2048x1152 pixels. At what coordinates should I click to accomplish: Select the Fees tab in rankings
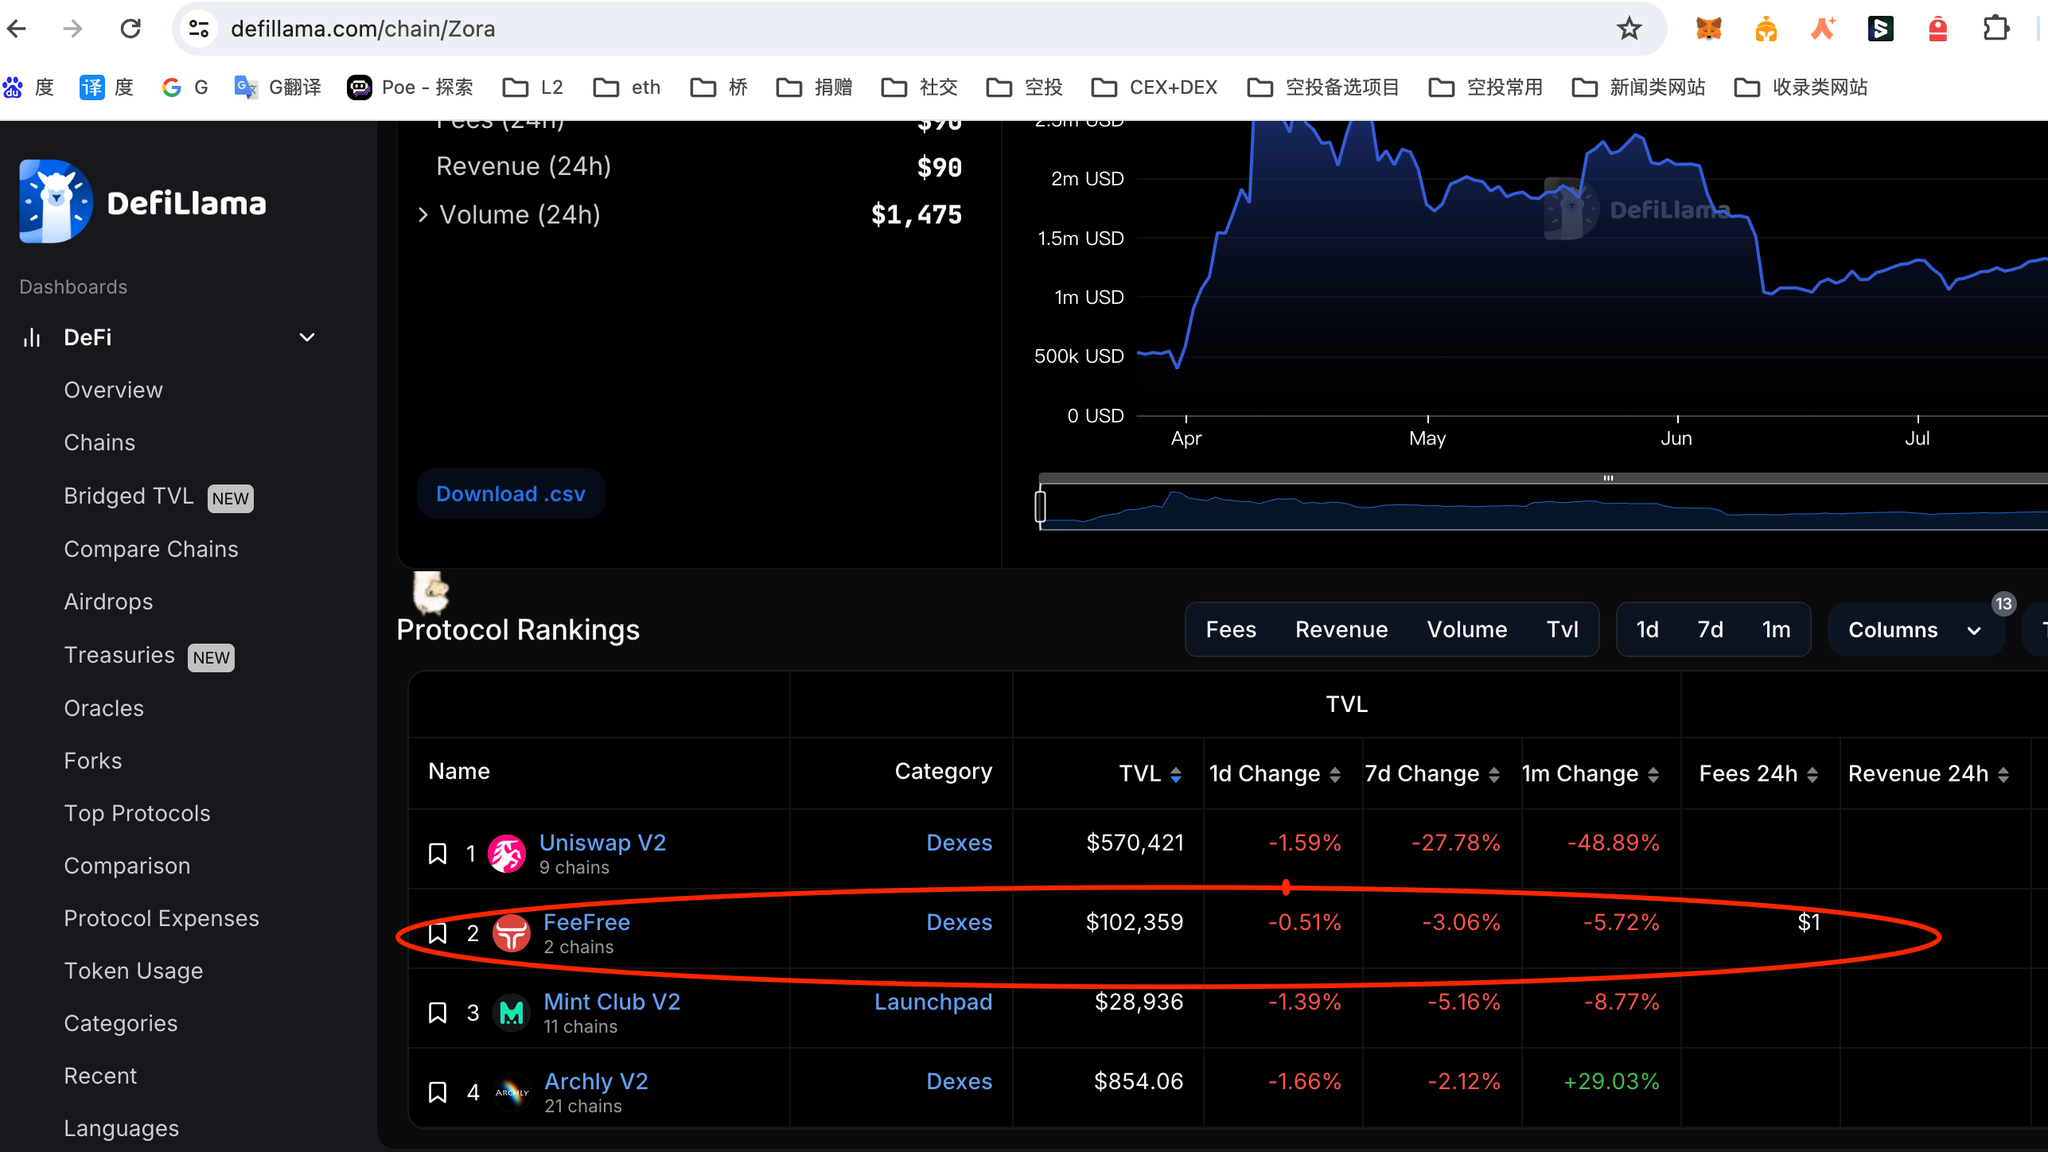[1230, 630]
